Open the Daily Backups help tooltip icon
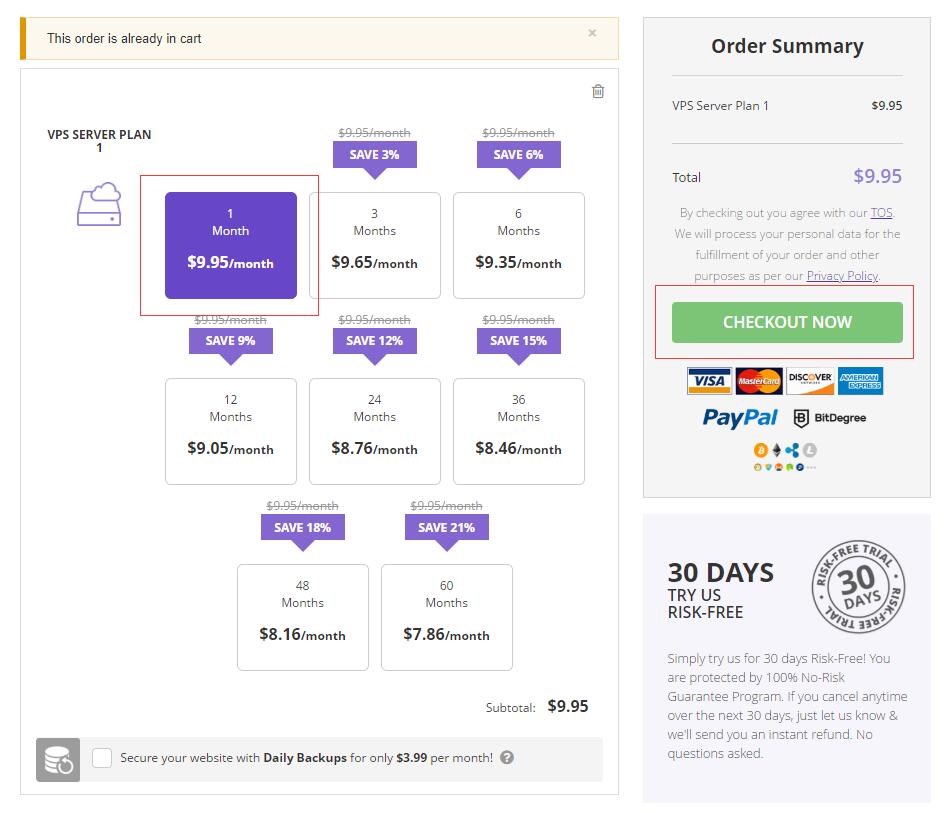948x813 pixels. 507,757
